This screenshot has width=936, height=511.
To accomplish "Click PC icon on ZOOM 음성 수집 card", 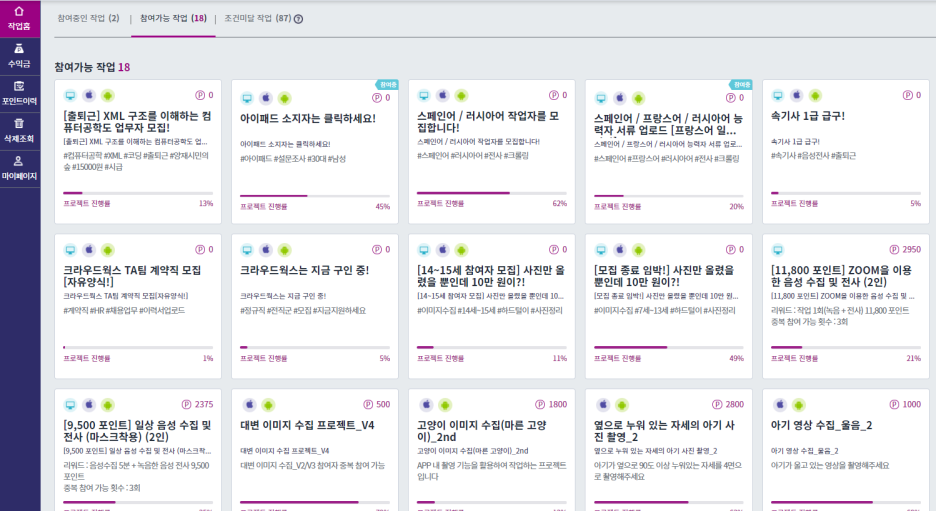I will (x=778, y=250).
